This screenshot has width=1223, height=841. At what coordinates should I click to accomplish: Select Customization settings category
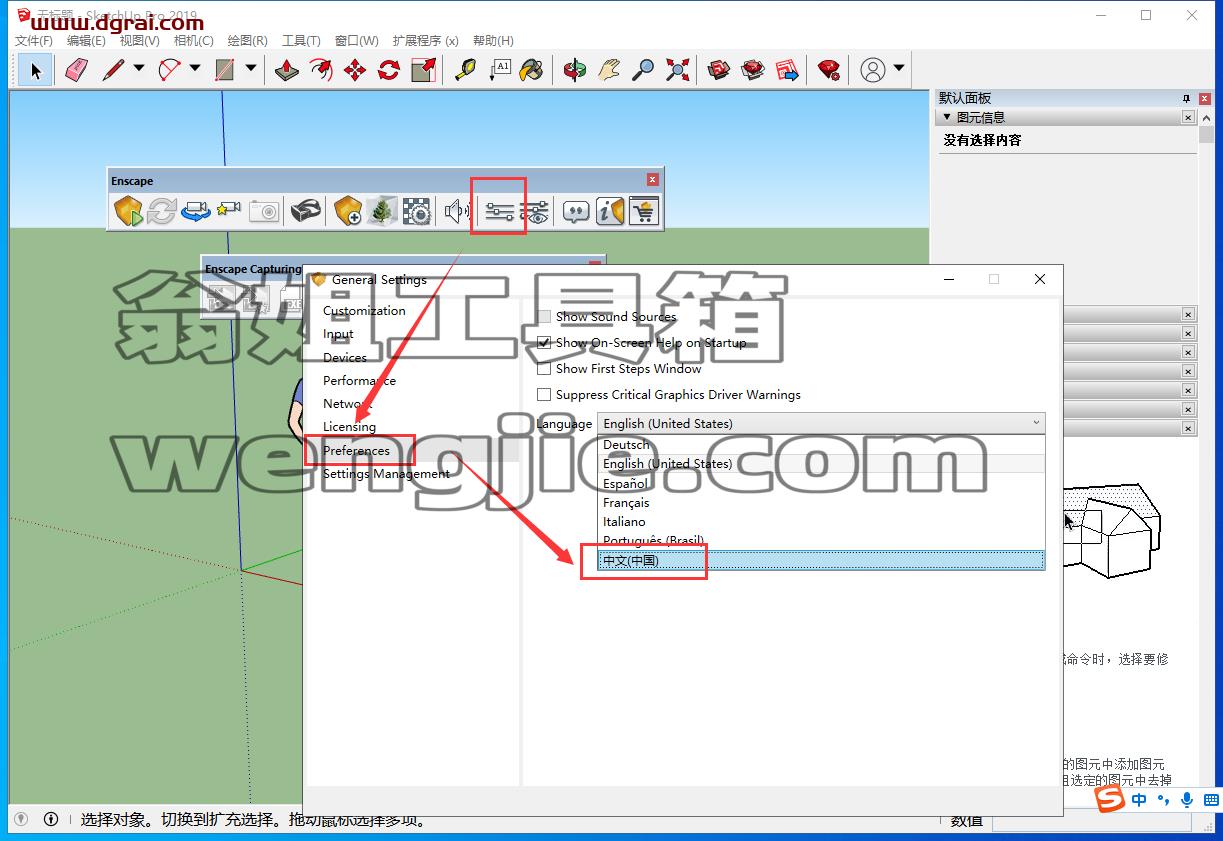pos(364,311)
